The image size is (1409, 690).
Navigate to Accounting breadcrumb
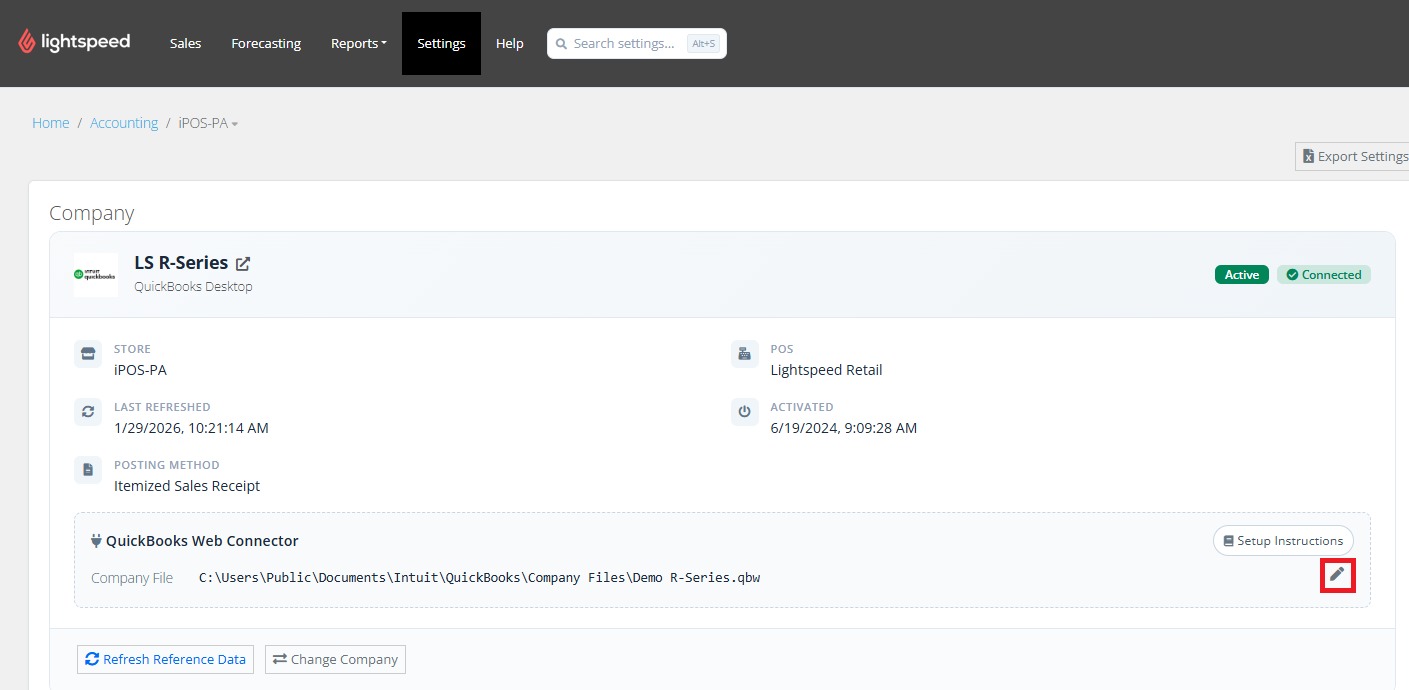124,123
